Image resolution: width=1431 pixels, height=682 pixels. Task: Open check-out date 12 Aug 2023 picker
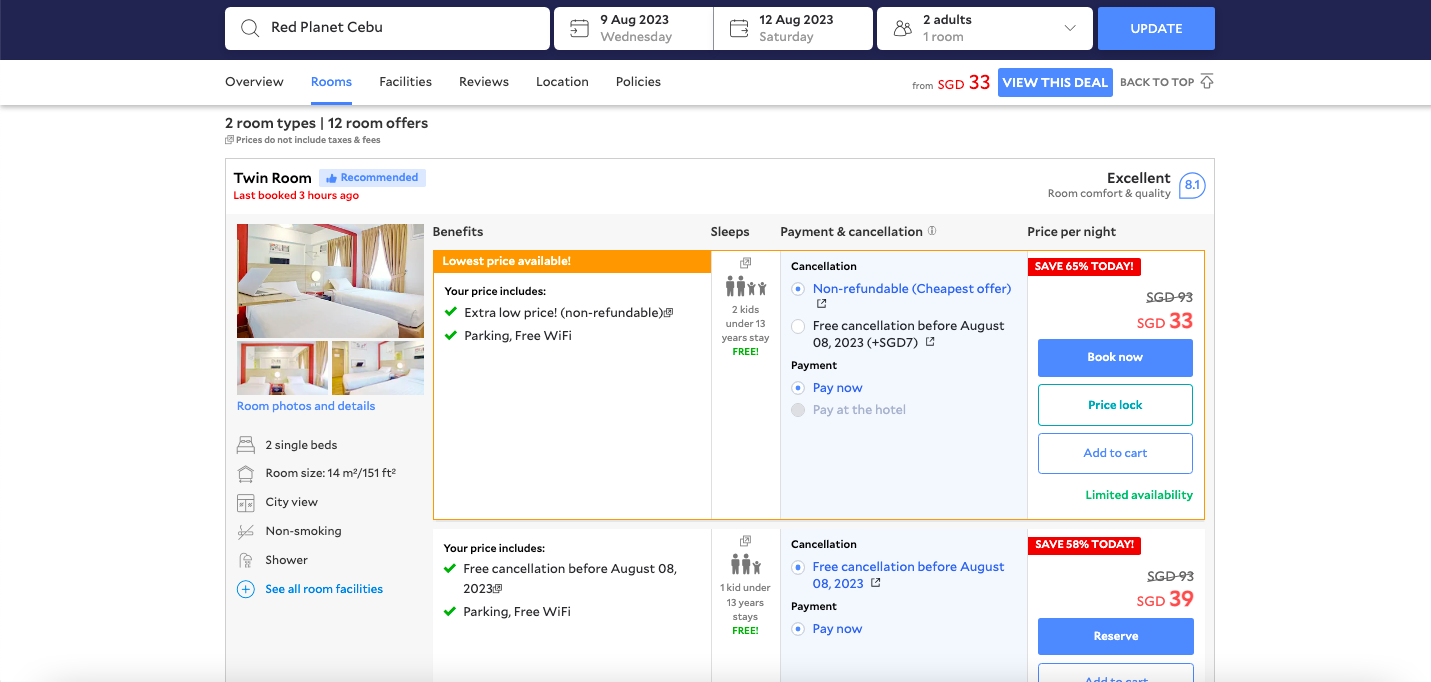point(794,28)
